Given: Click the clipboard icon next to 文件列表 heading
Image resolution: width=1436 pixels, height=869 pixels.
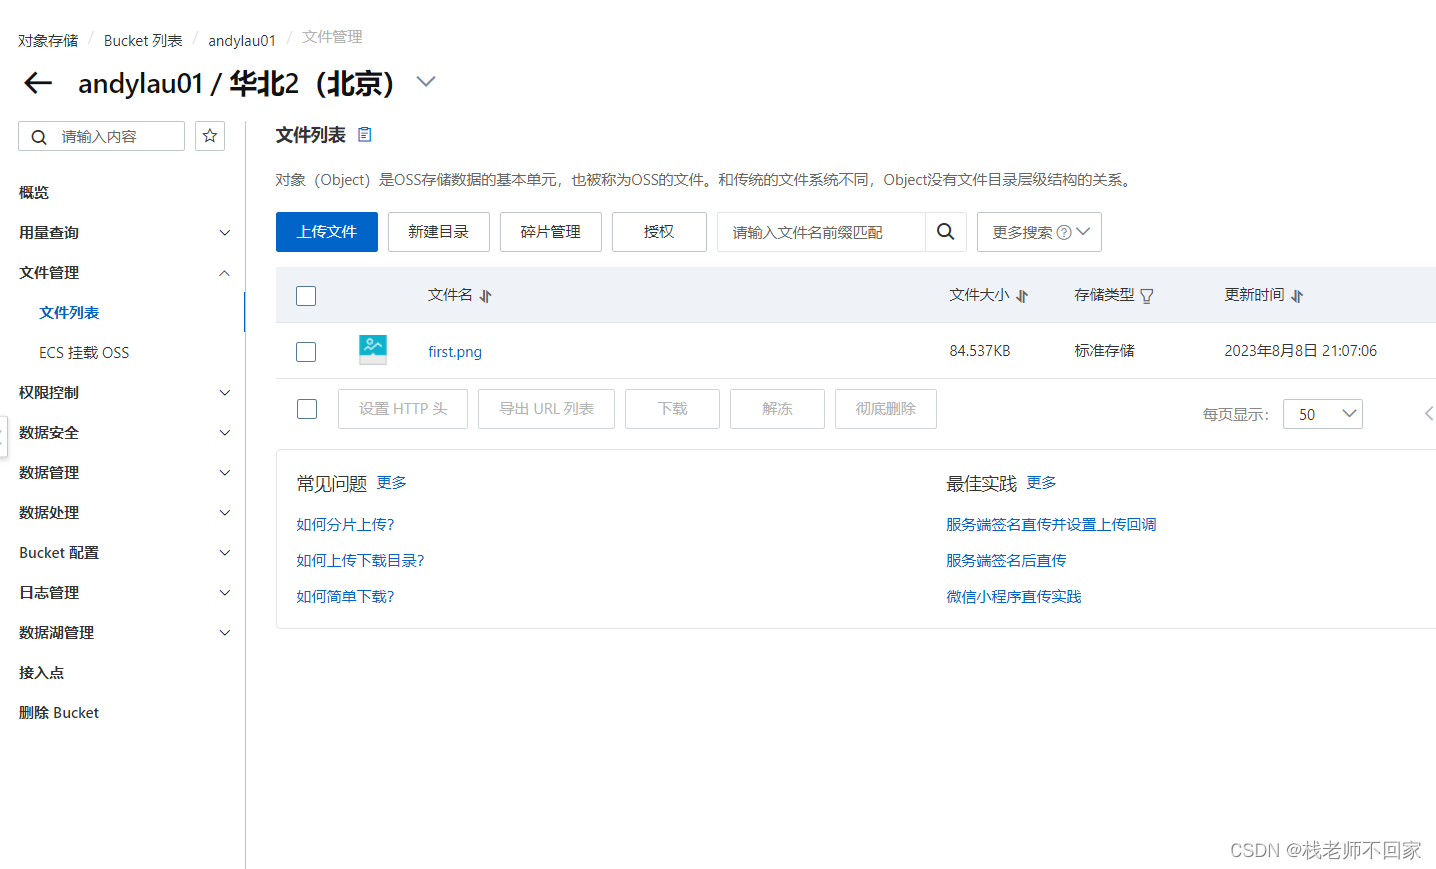Looking at the screenshot, I should 365,134.
